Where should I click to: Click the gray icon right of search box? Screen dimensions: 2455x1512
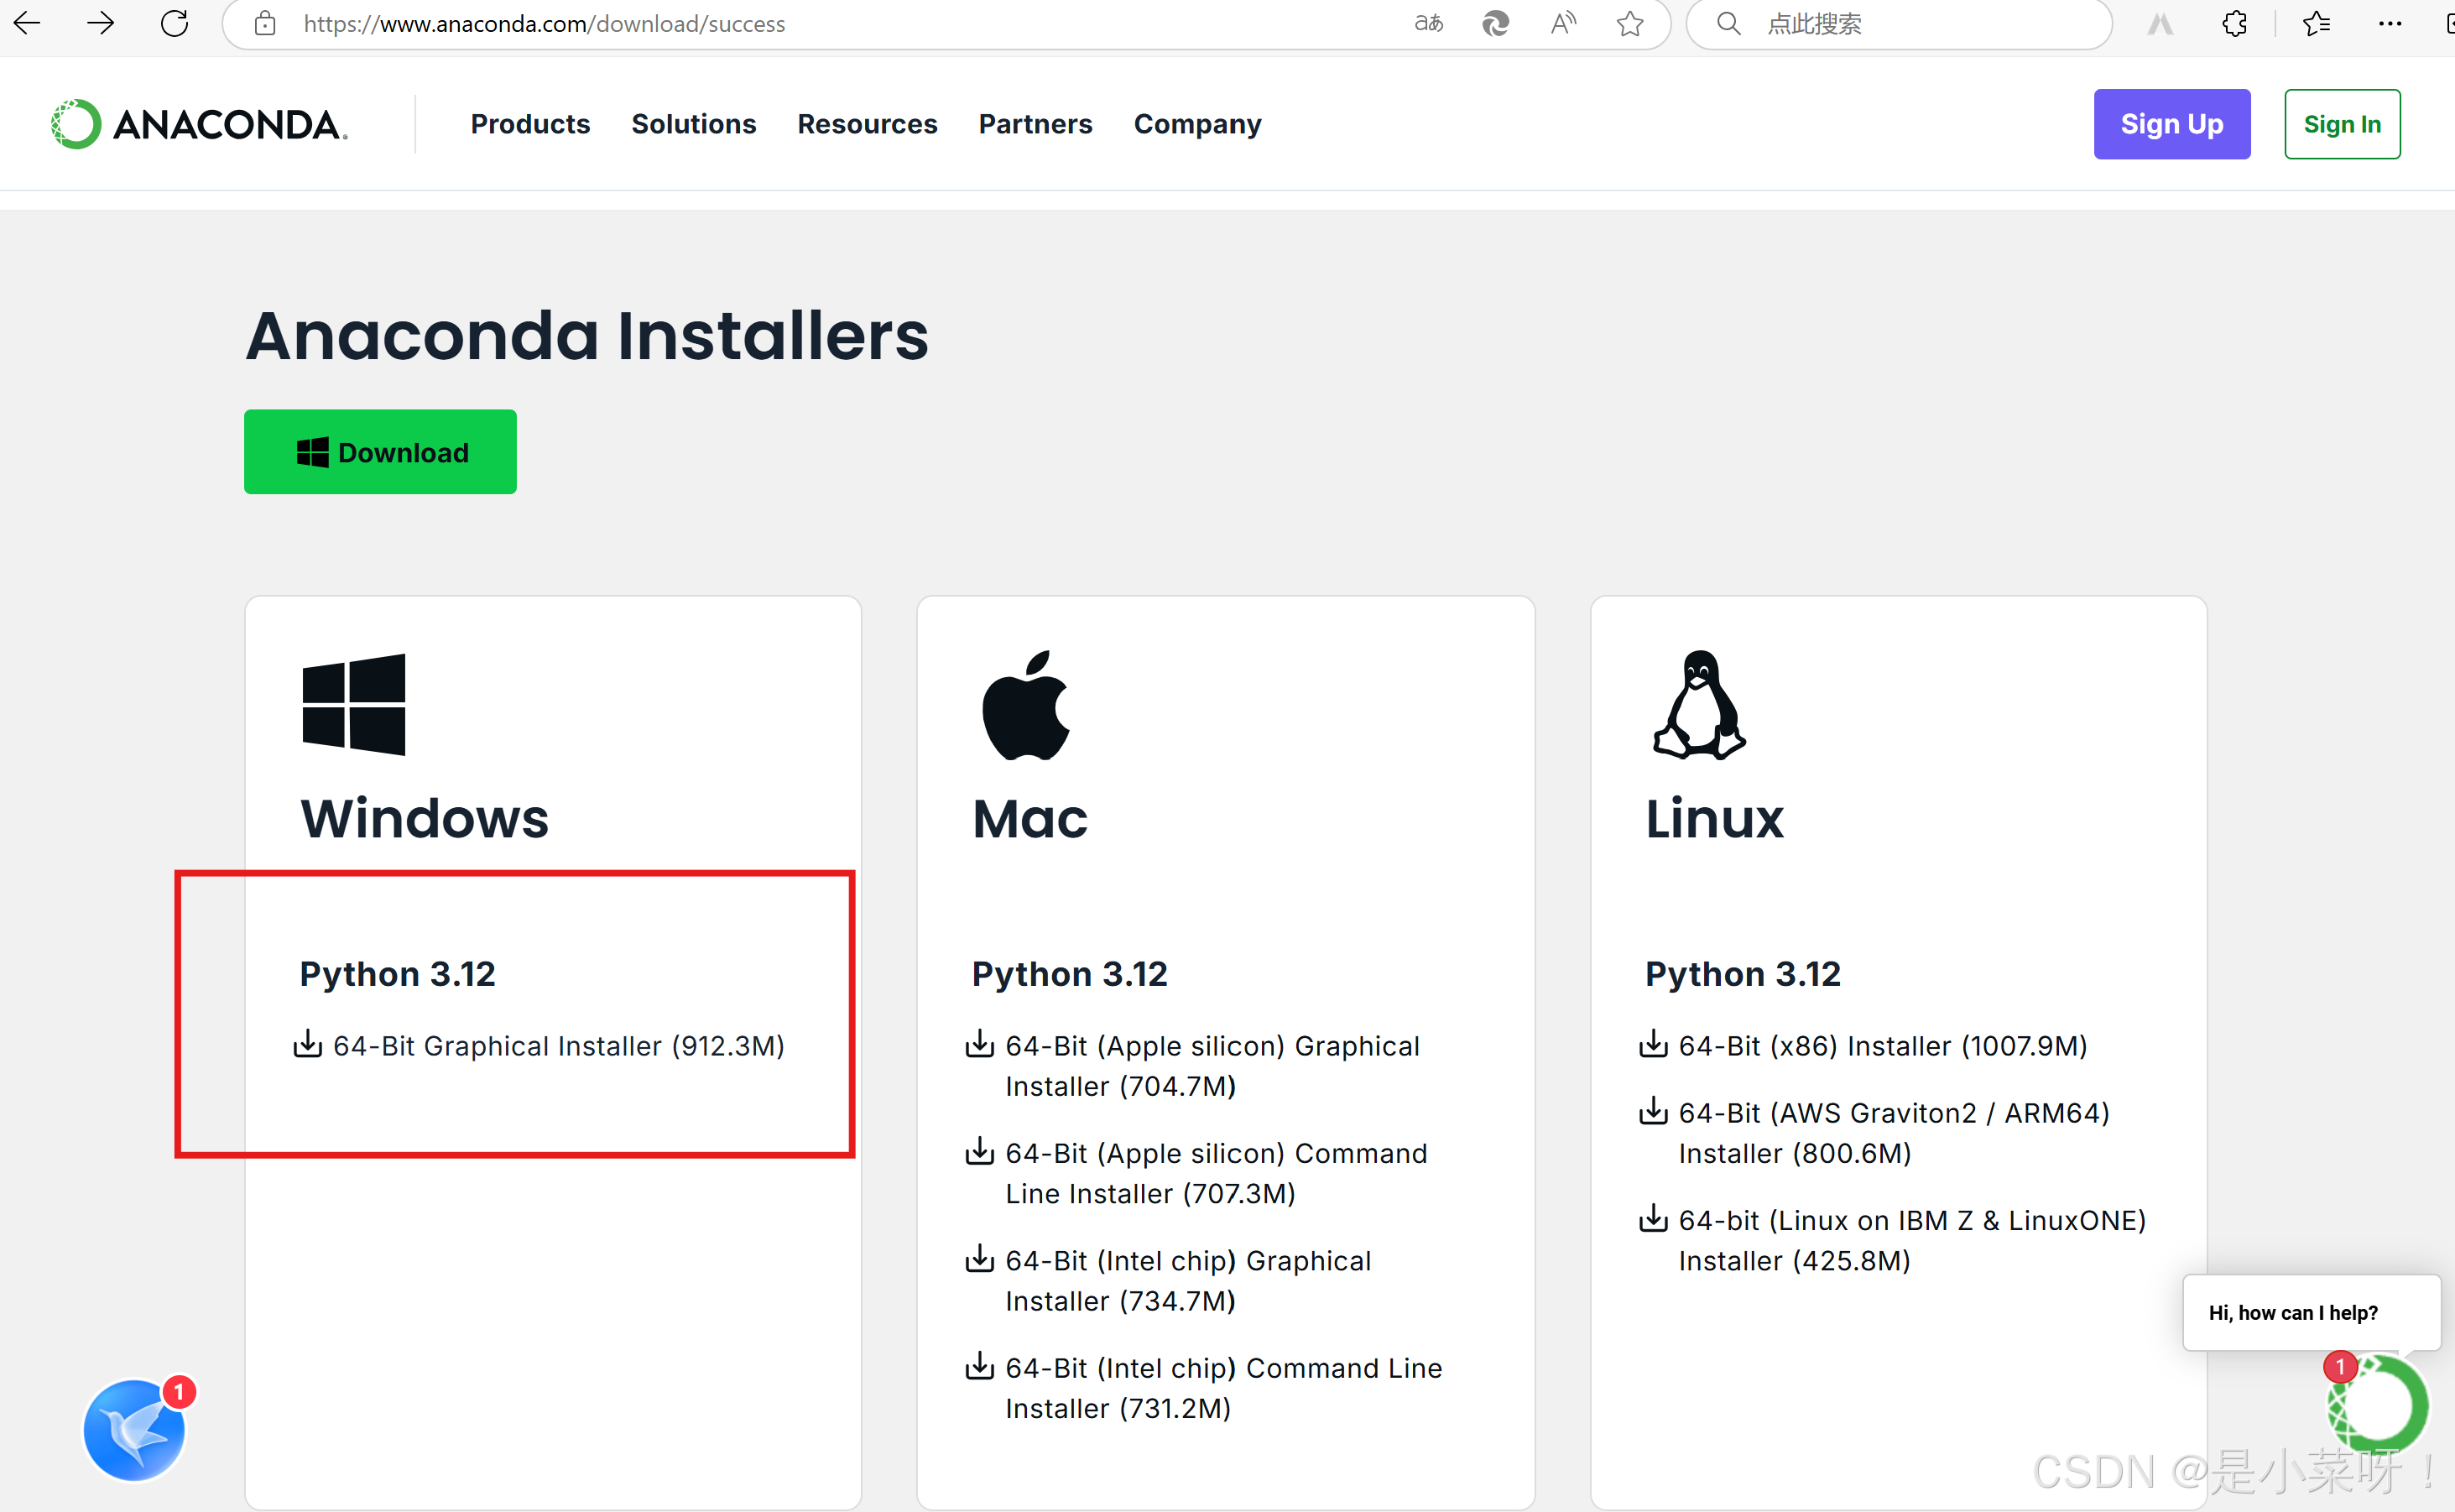(x=2161, y=23)
